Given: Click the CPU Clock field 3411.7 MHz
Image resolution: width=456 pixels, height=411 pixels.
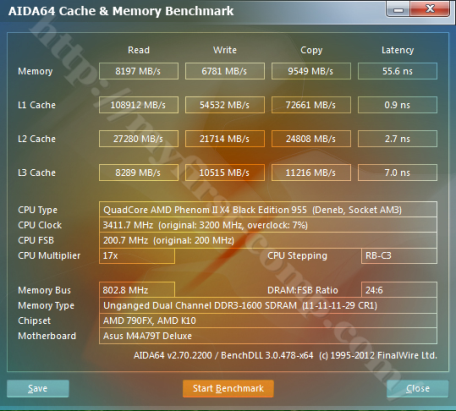Looking at the screenshot, I should (268, 225).
